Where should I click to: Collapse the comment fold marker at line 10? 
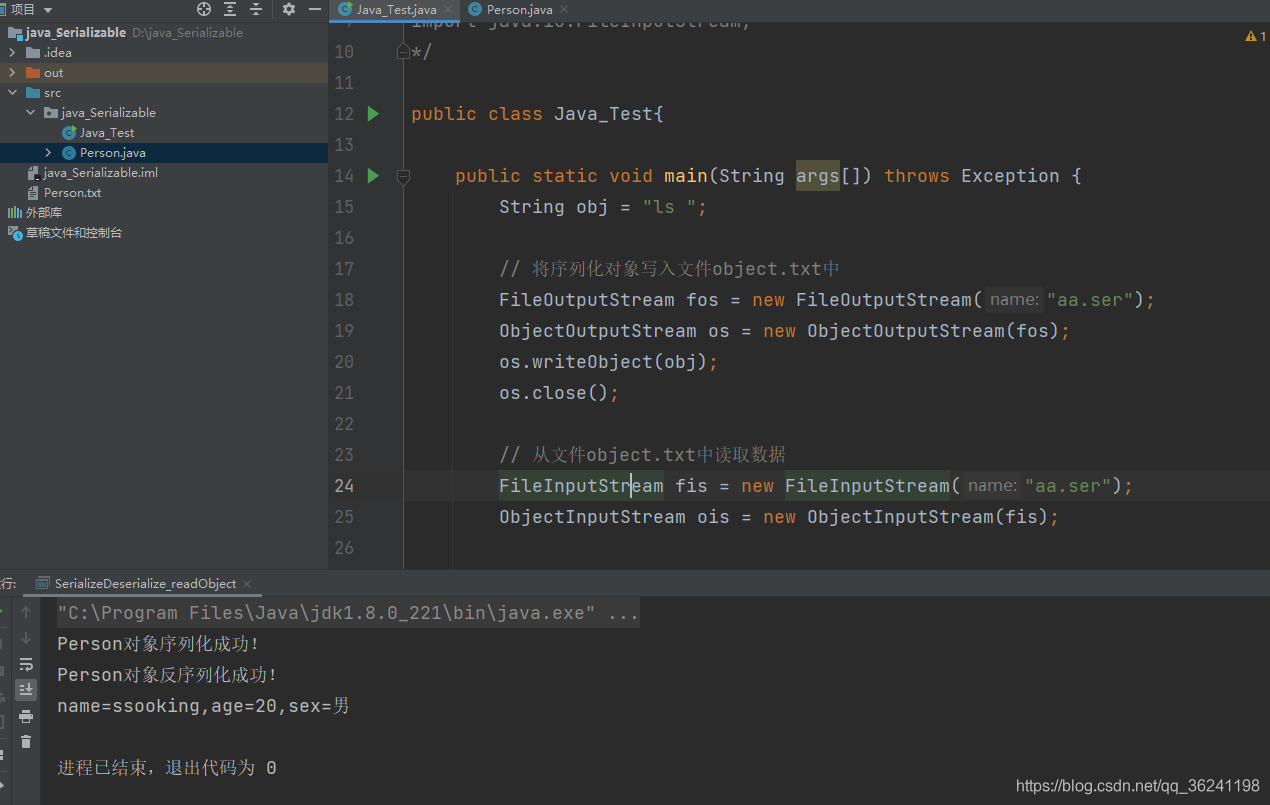coord(403,52)
